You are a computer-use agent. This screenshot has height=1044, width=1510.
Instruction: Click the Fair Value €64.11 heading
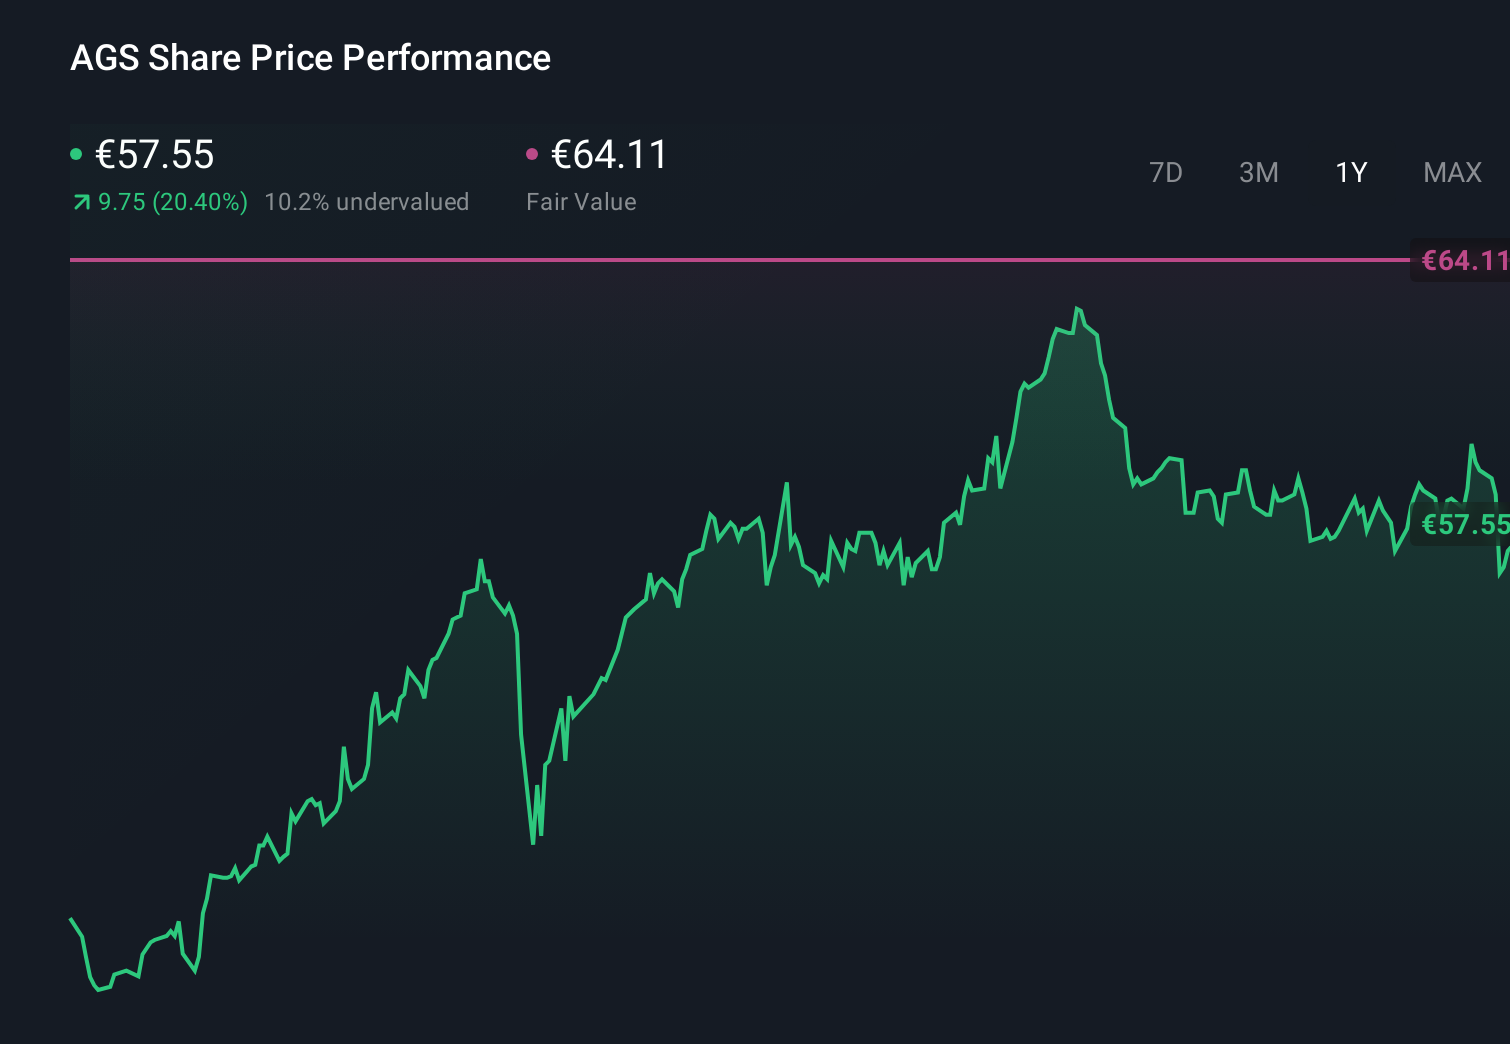[608, 153]
